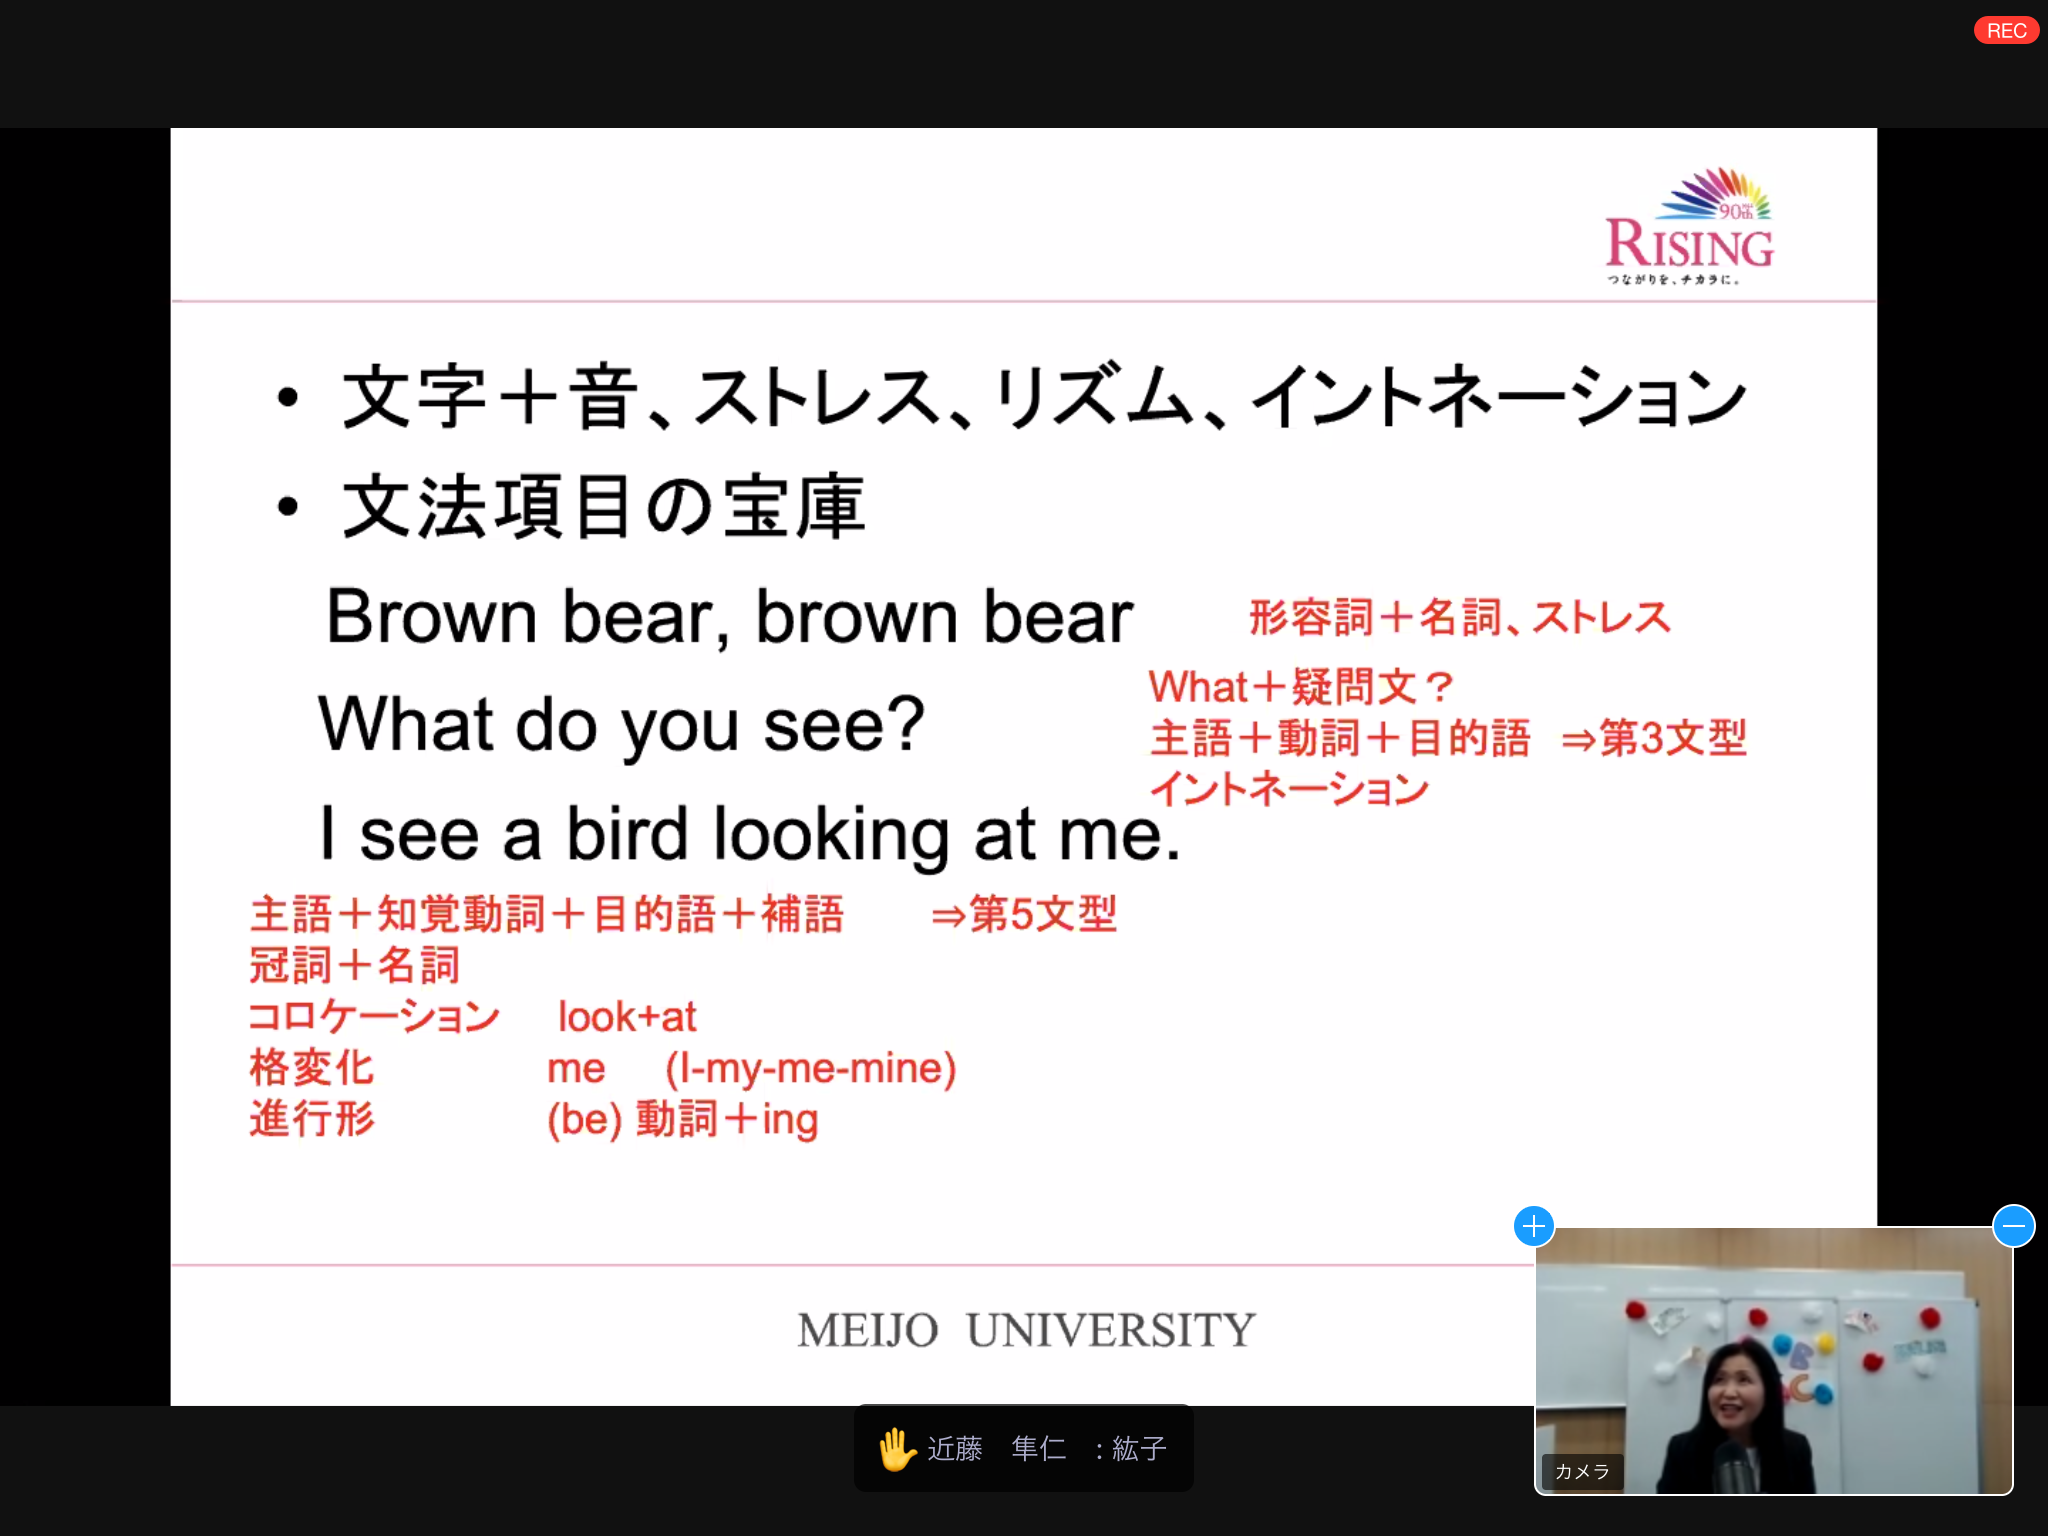Click the red text 主語＋動詞＋目的語
This screenshot has height=1536, width=2048.
(1340, 738)
